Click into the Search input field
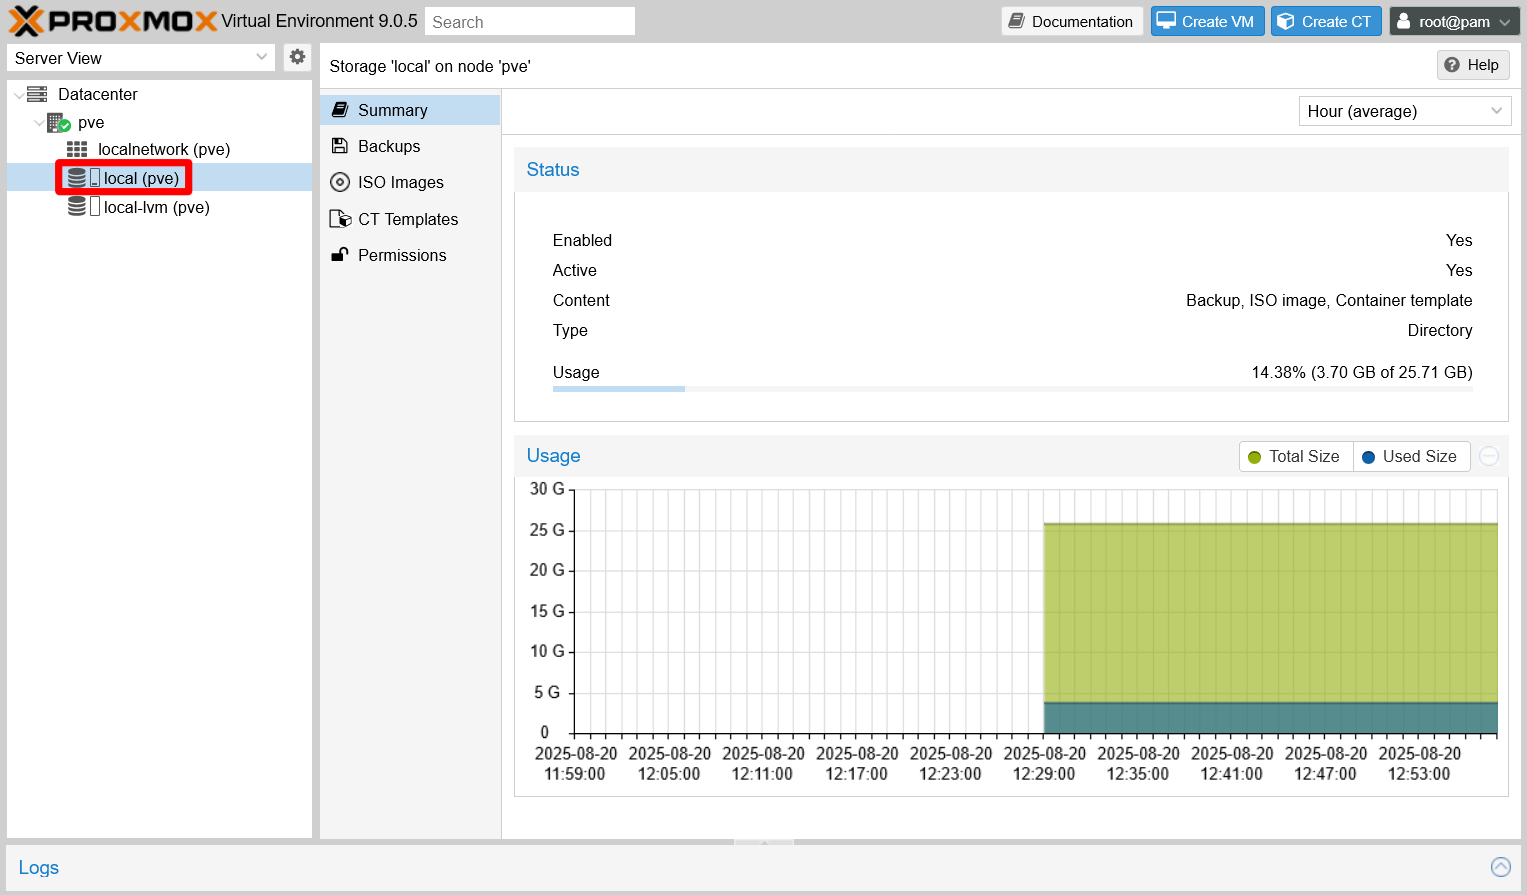 click(529, 21)
